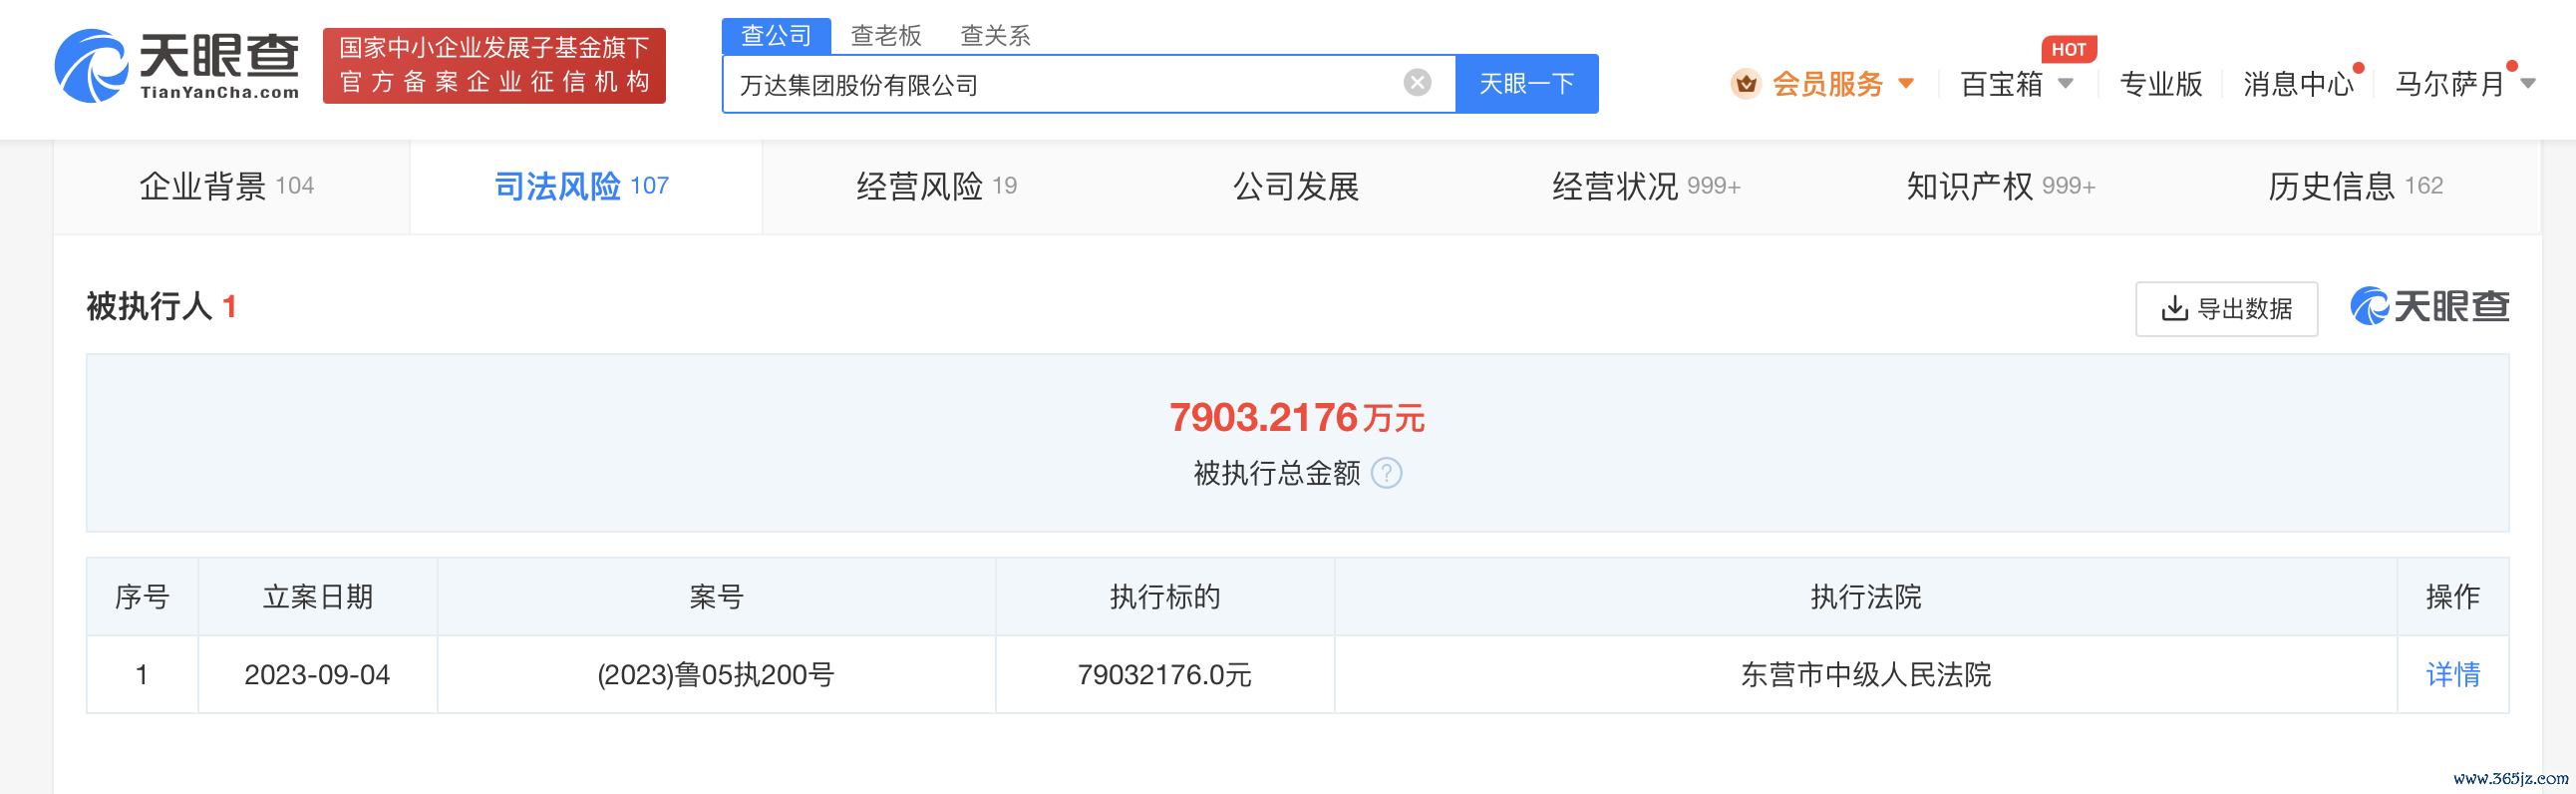Screen dimensions: 2576x794
Task: Click the VIP crown icon
Action: pos(1746,84)
